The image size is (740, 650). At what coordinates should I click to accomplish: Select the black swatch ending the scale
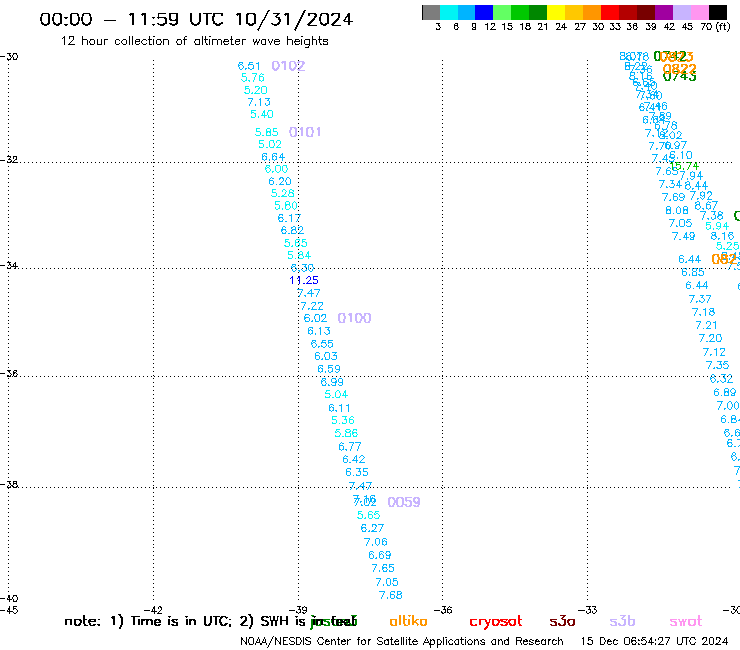point(718,12)
